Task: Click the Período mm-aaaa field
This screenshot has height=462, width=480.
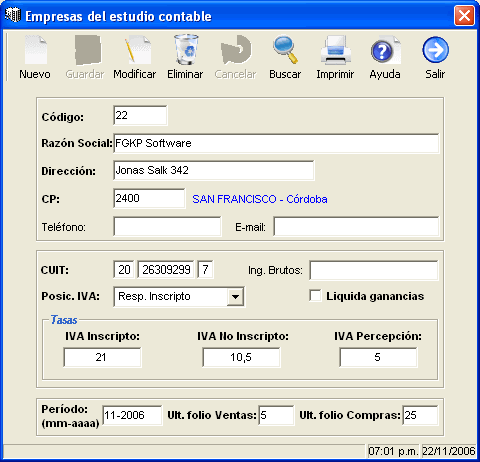Action: point(132,415)
